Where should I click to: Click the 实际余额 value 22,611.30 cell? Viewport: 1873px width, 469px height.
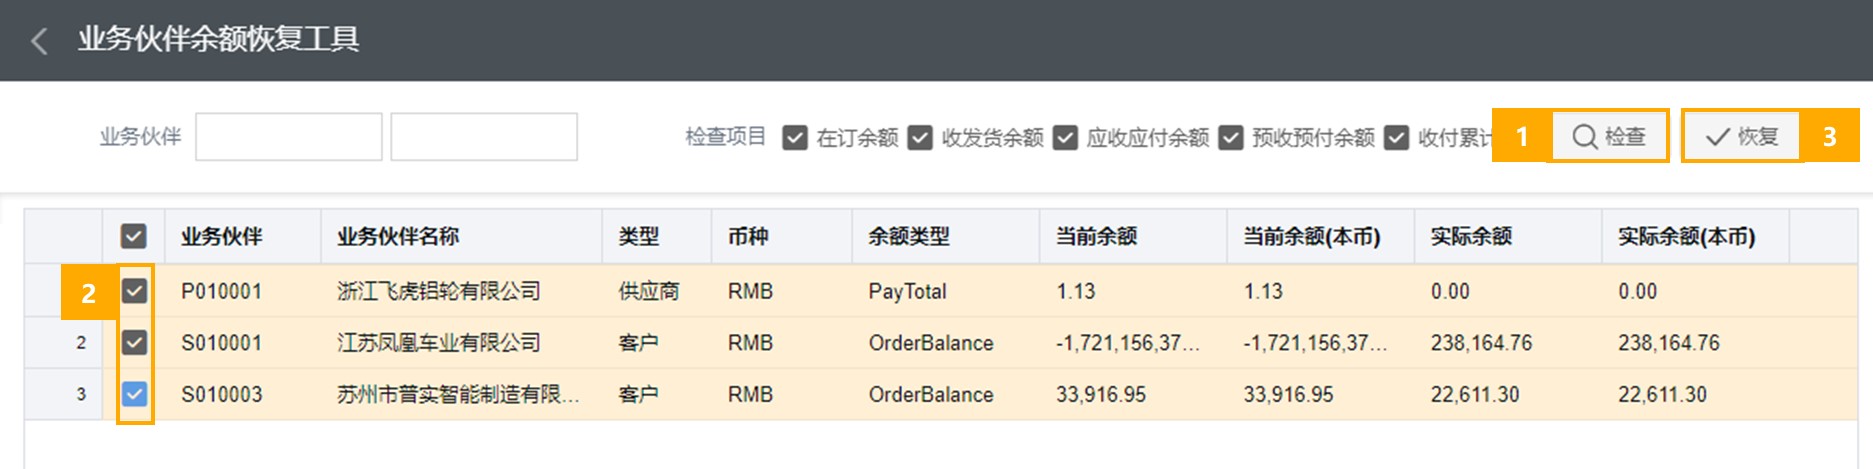pyautogui.click(x=1508, y=394)
